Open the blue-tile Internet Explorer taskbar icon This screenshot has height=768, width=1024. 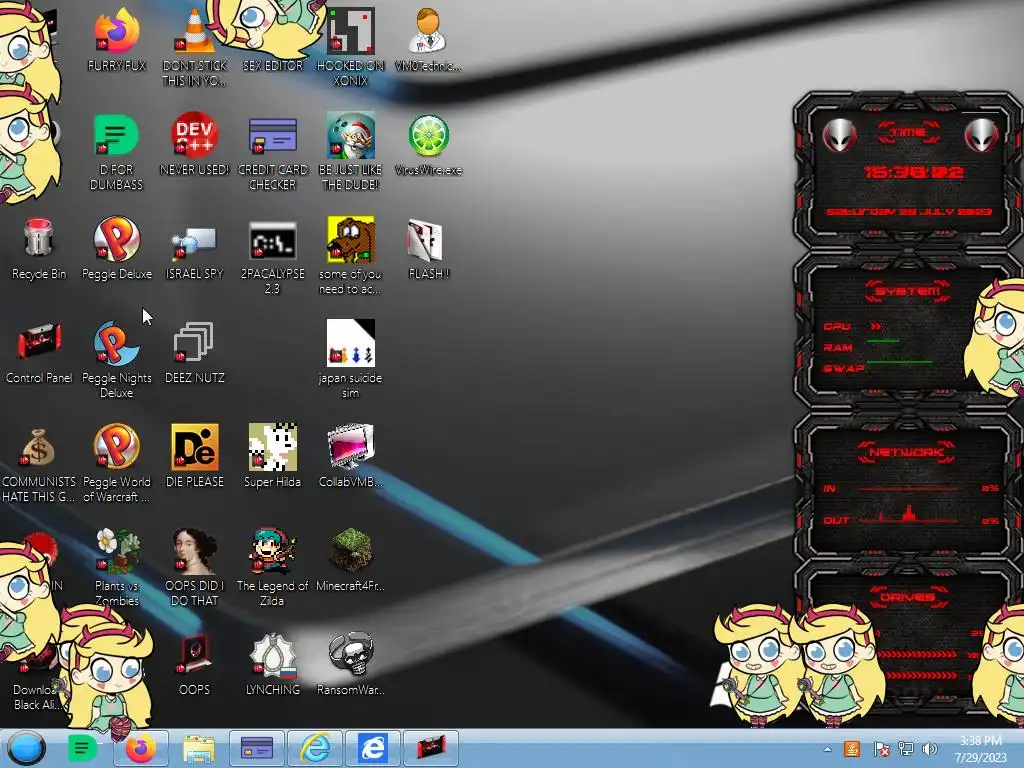(373, 748)
